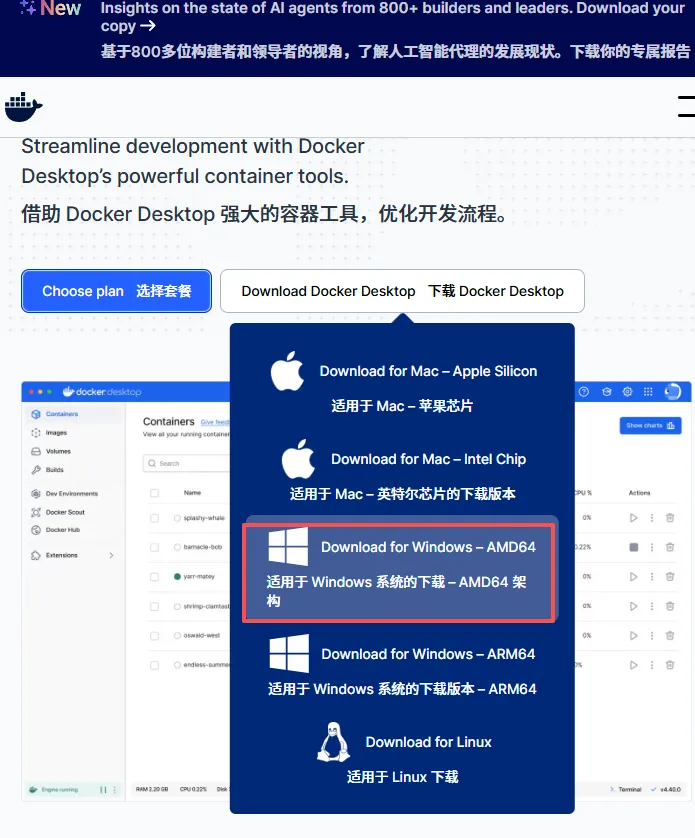Click the Show charts button

coord(650,425)
